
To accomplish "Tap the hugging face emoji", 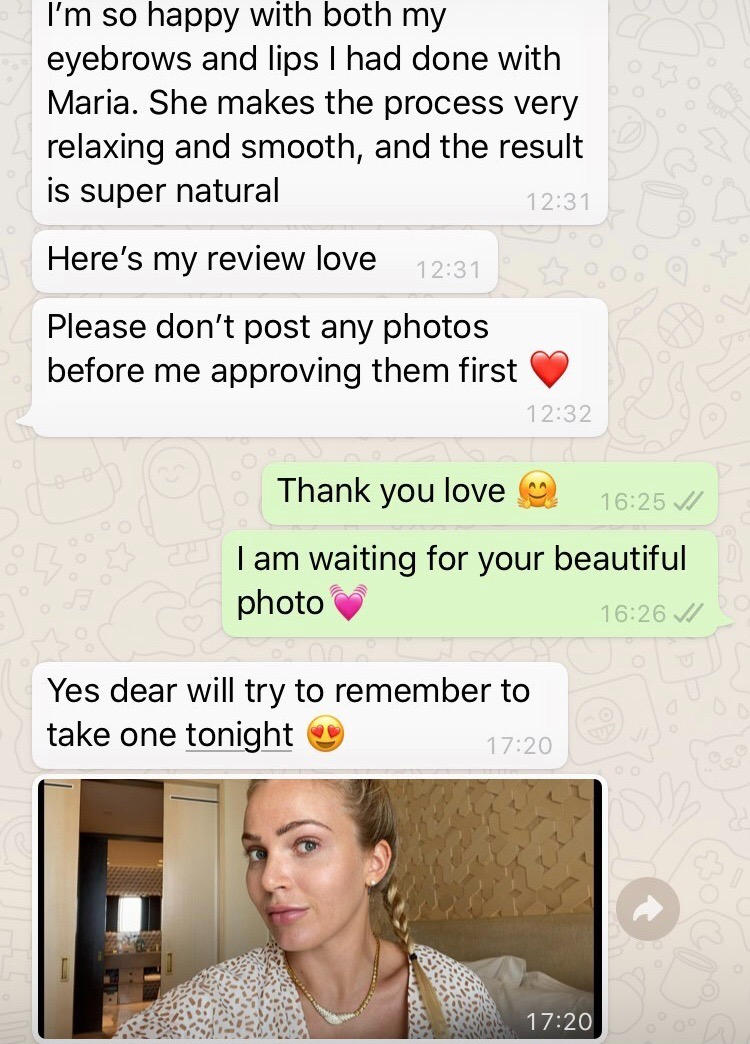I will pyautogui.click(x=538, y=491).
